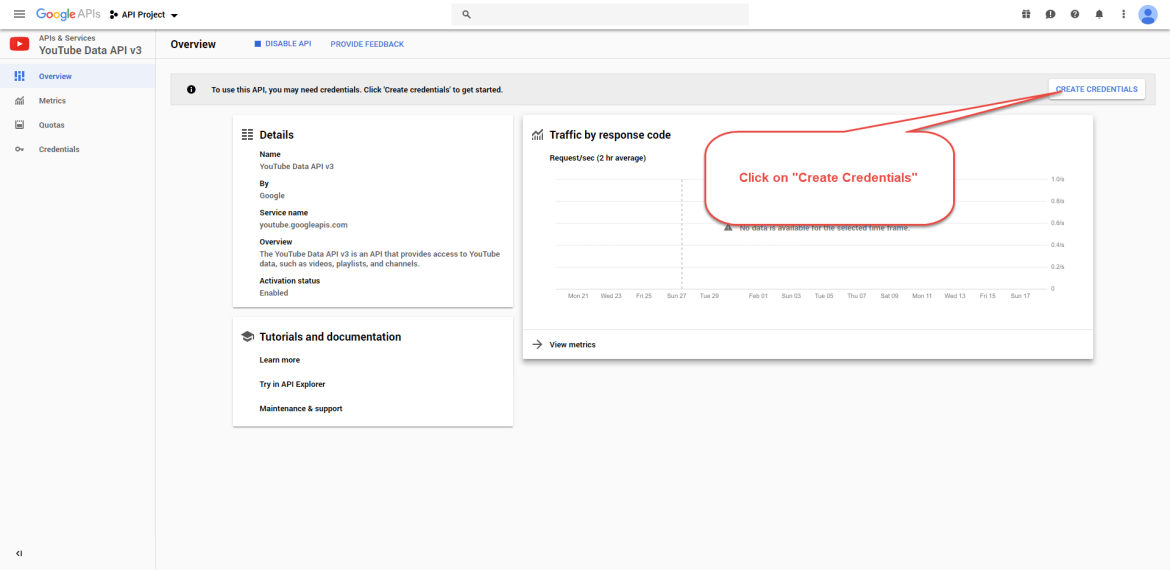Open the Learn more link
Viewport: 1170px width, 570px height.
[x=280, y=360]
